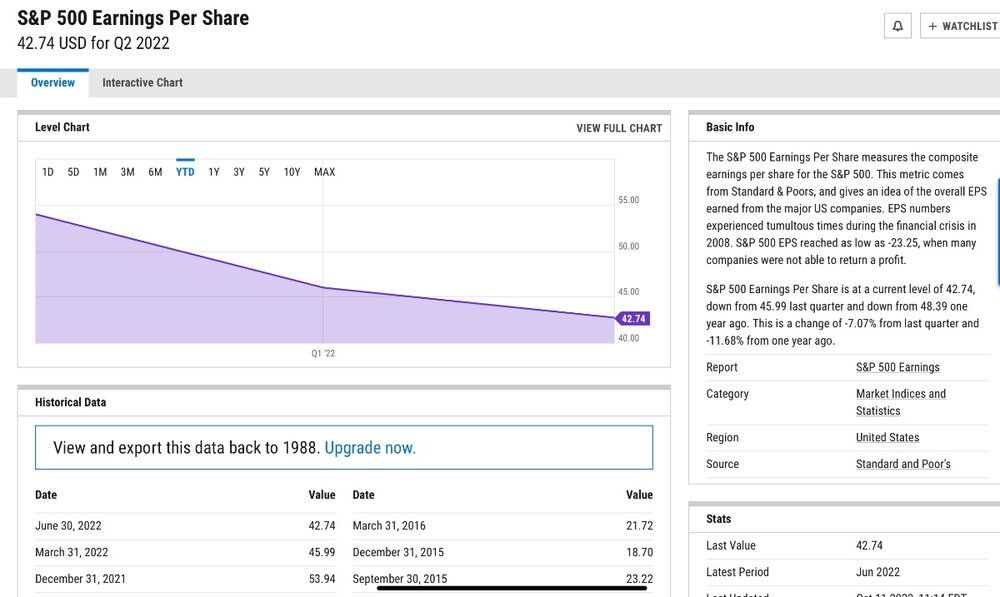Screen dimensions: 1000x597
Task: Click the Historical Data panel heading
Action: pyautogui.click(x=70, y=402)
